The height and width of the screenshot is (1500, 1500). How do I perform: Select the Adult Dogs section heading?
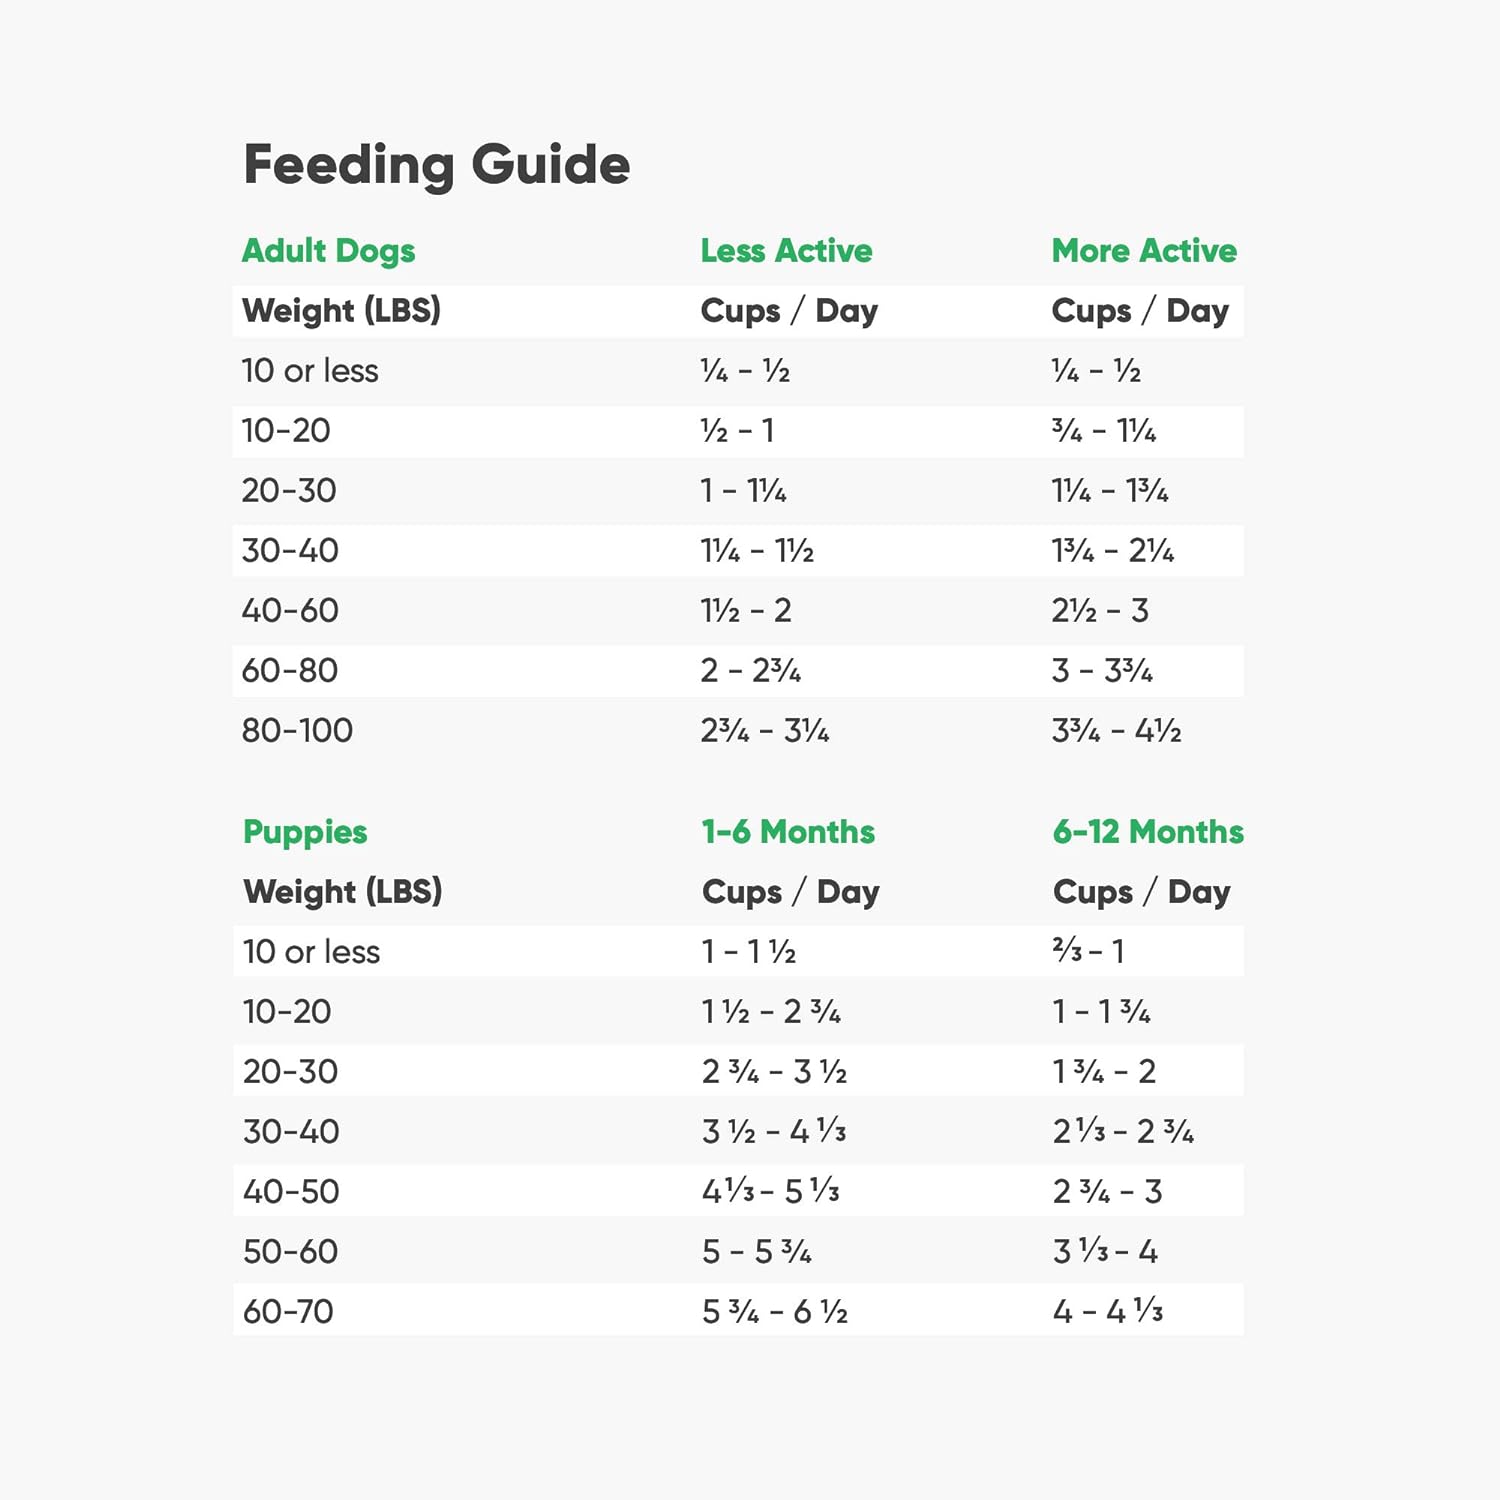(x=328, y=250)
